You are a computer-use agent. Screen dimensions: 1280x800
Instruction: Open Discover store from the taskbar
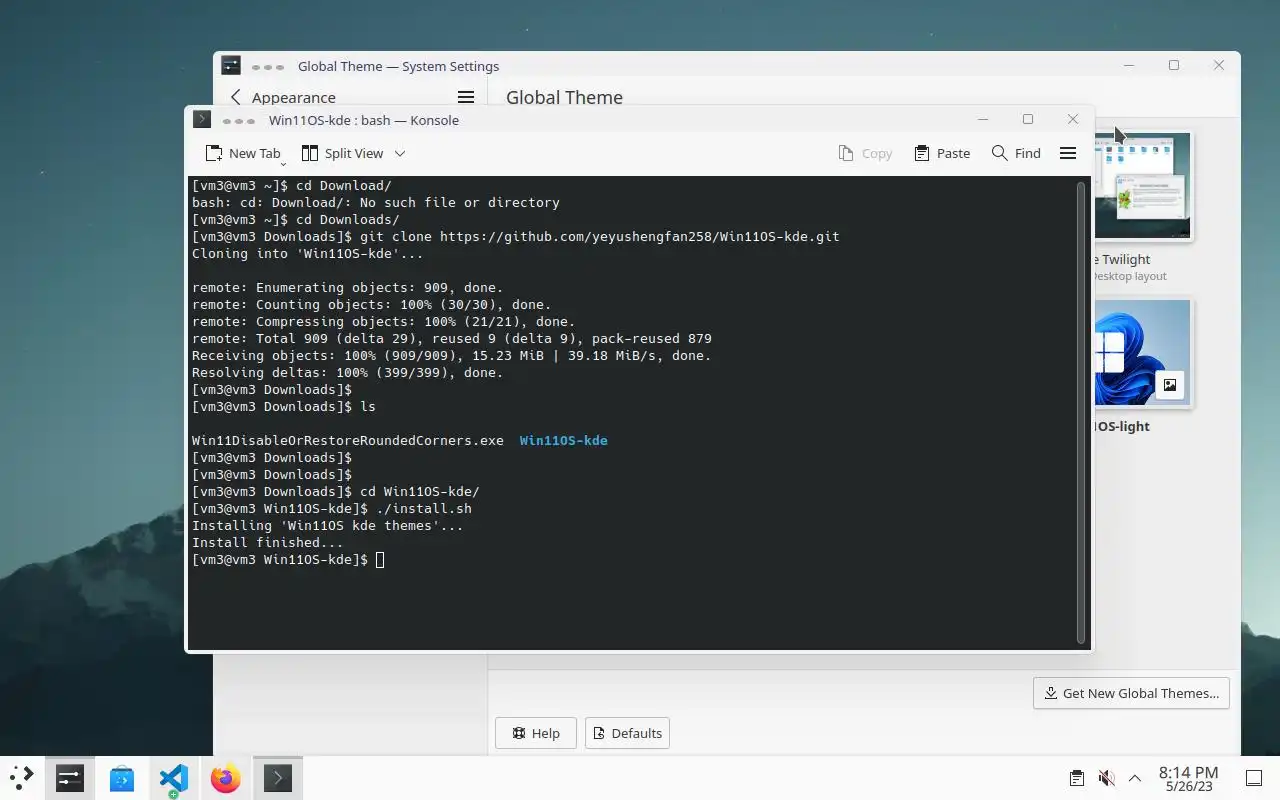coord(122,778)
